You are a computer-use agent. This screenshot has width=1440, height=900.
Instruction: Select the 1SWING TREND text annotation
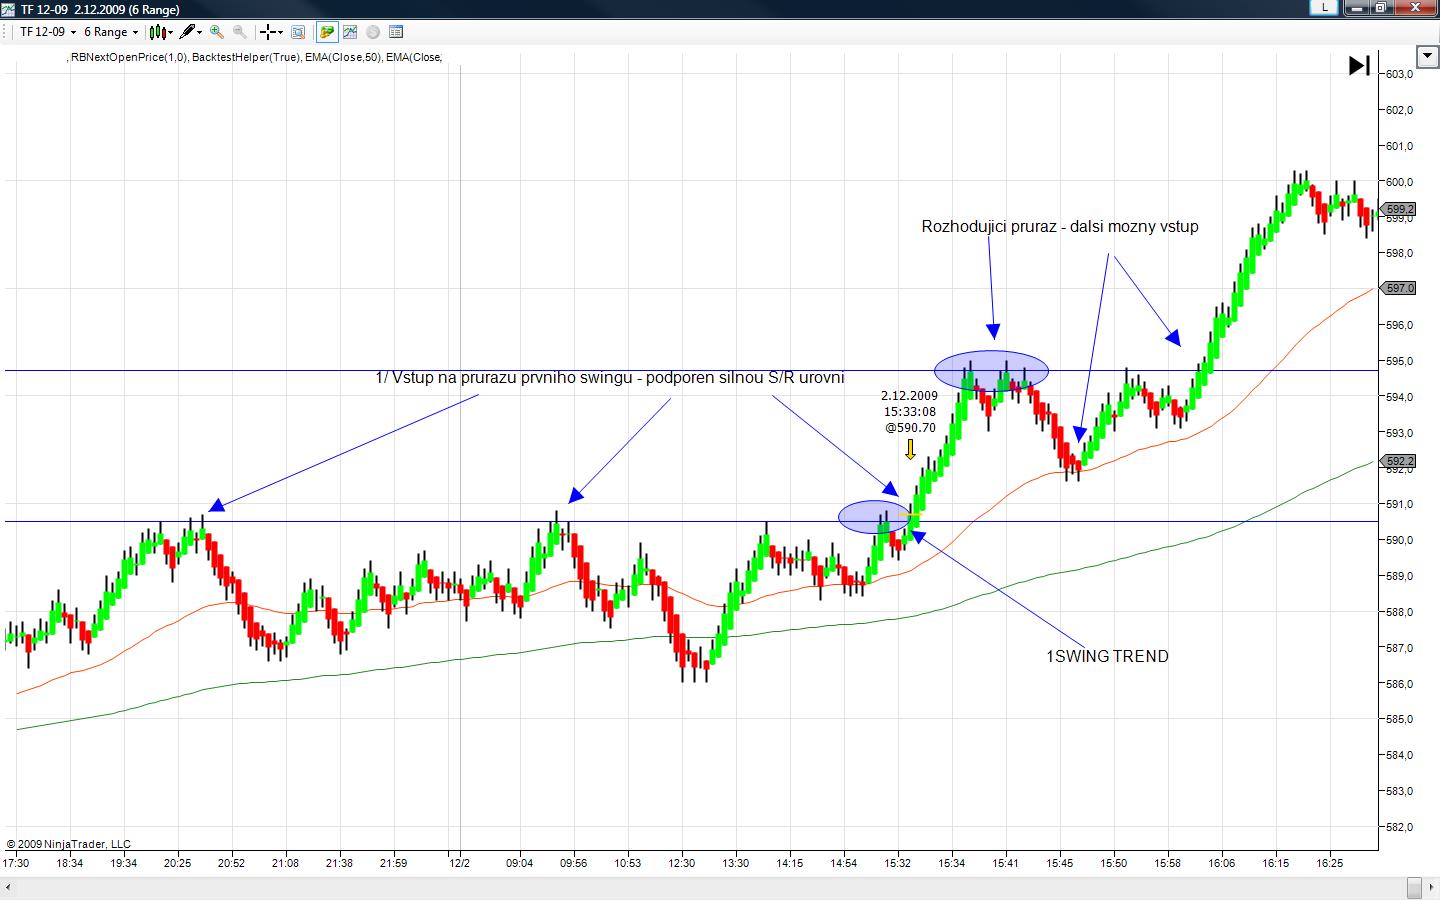click(x=1107, y=657)
